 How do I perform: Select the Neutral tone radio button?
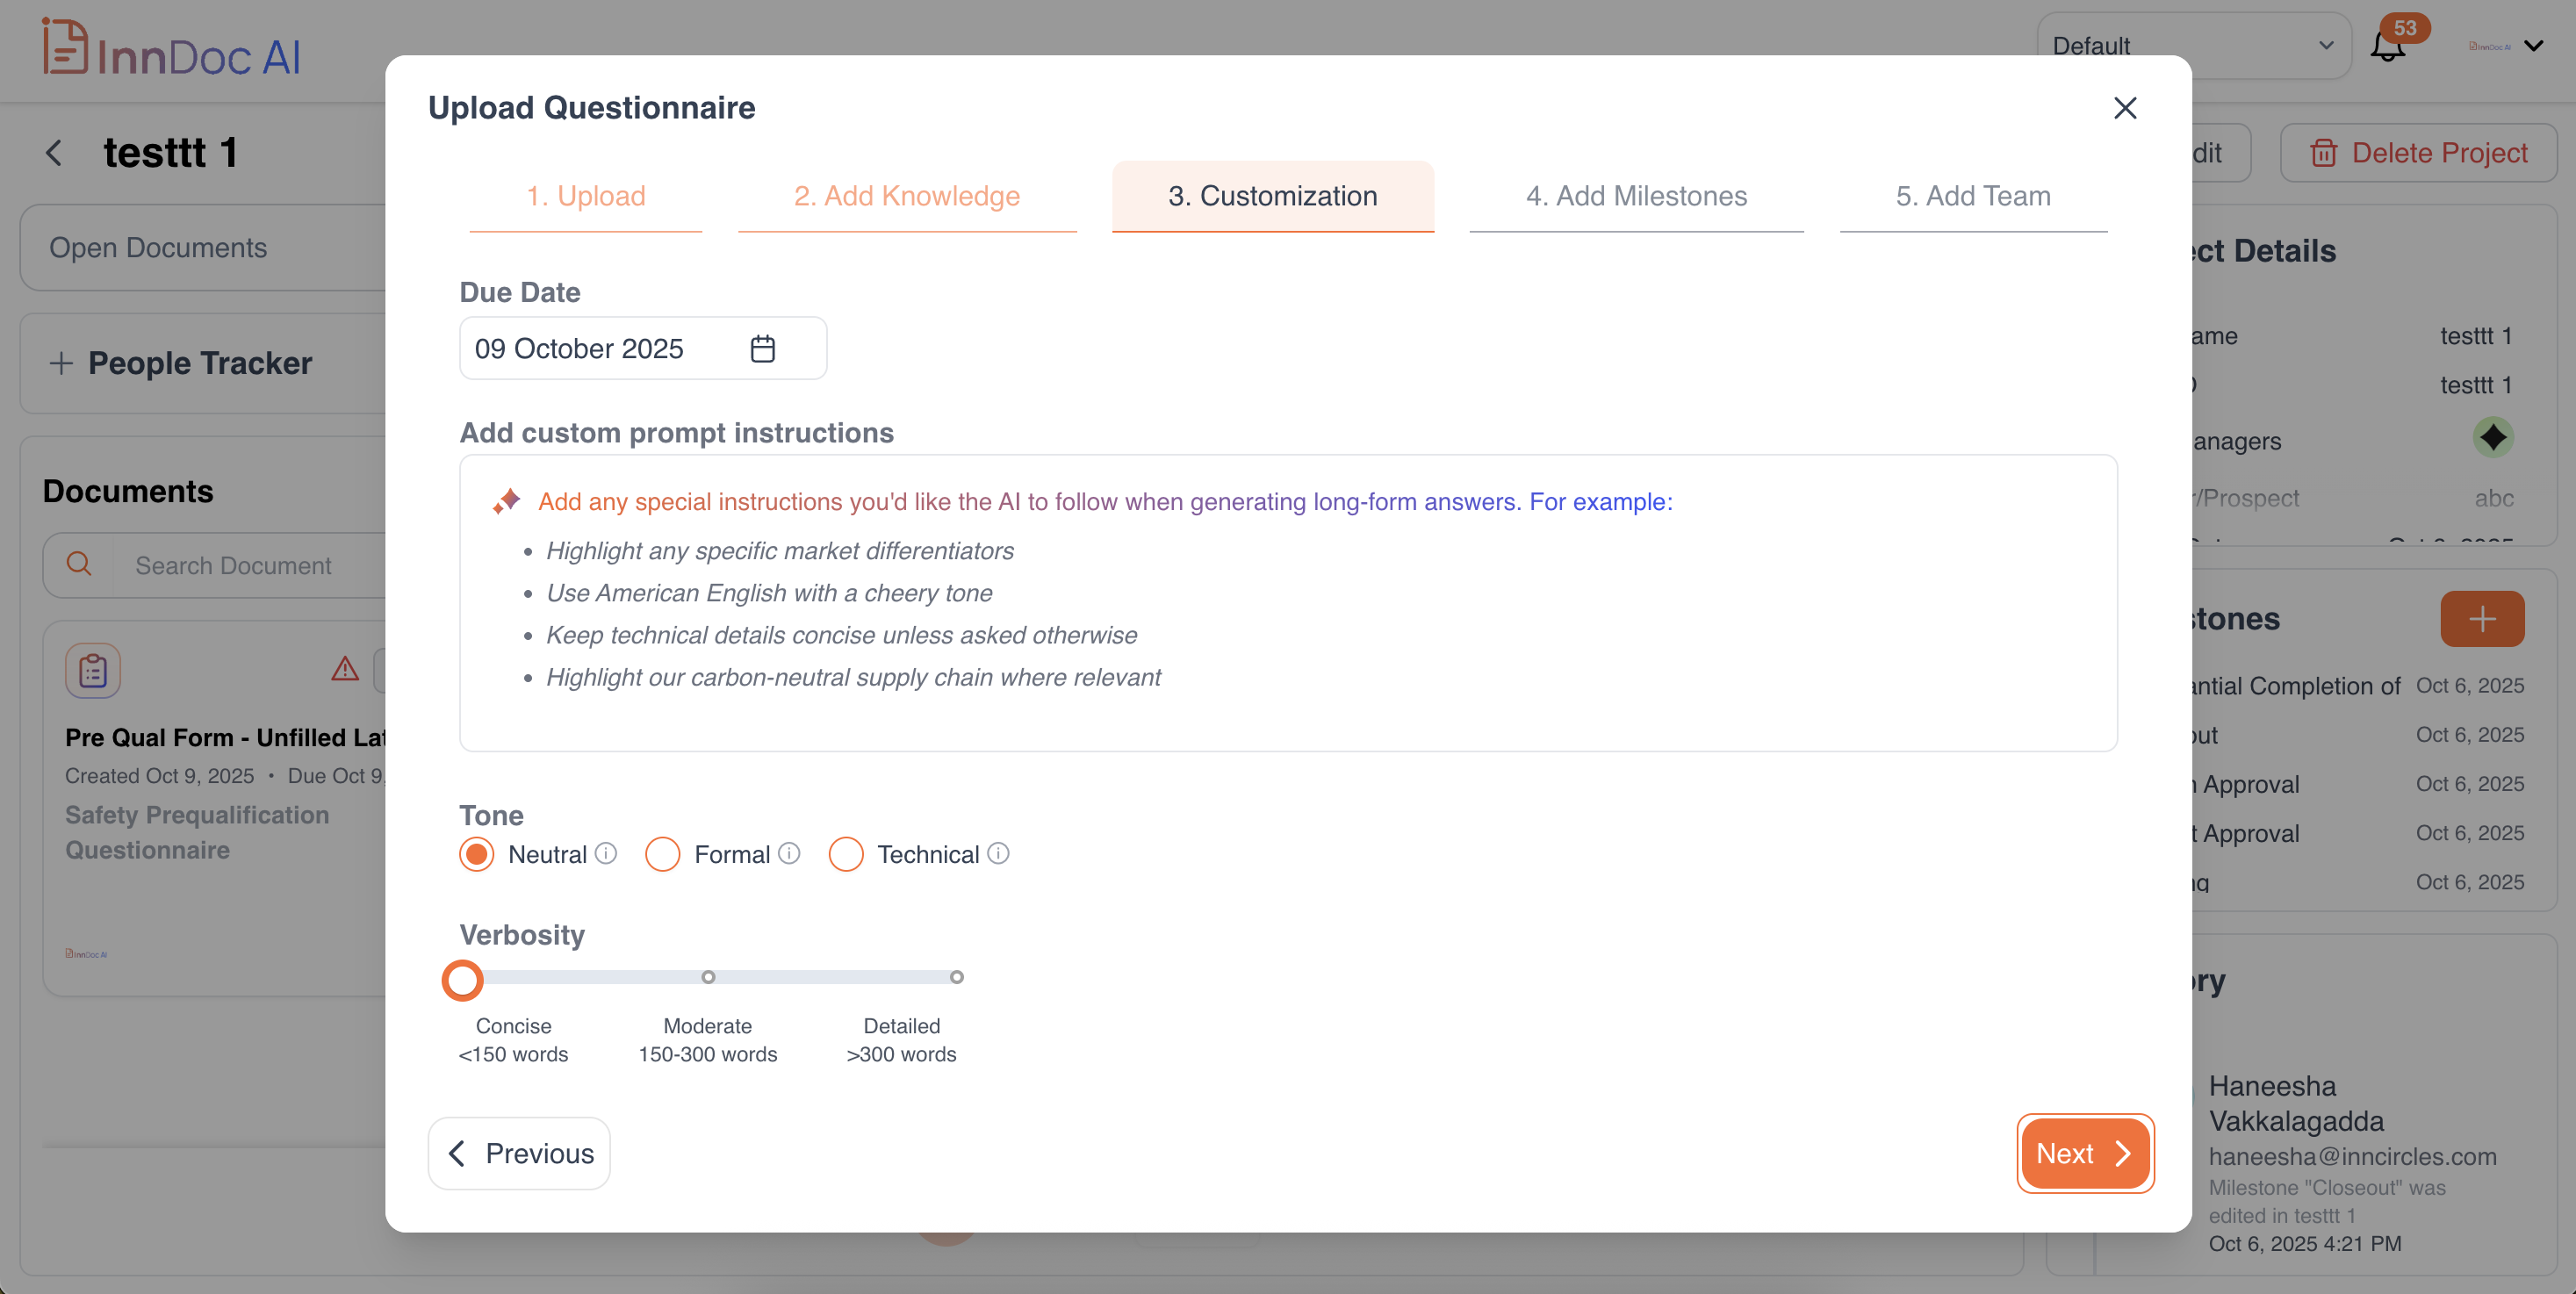click(477, 854)
